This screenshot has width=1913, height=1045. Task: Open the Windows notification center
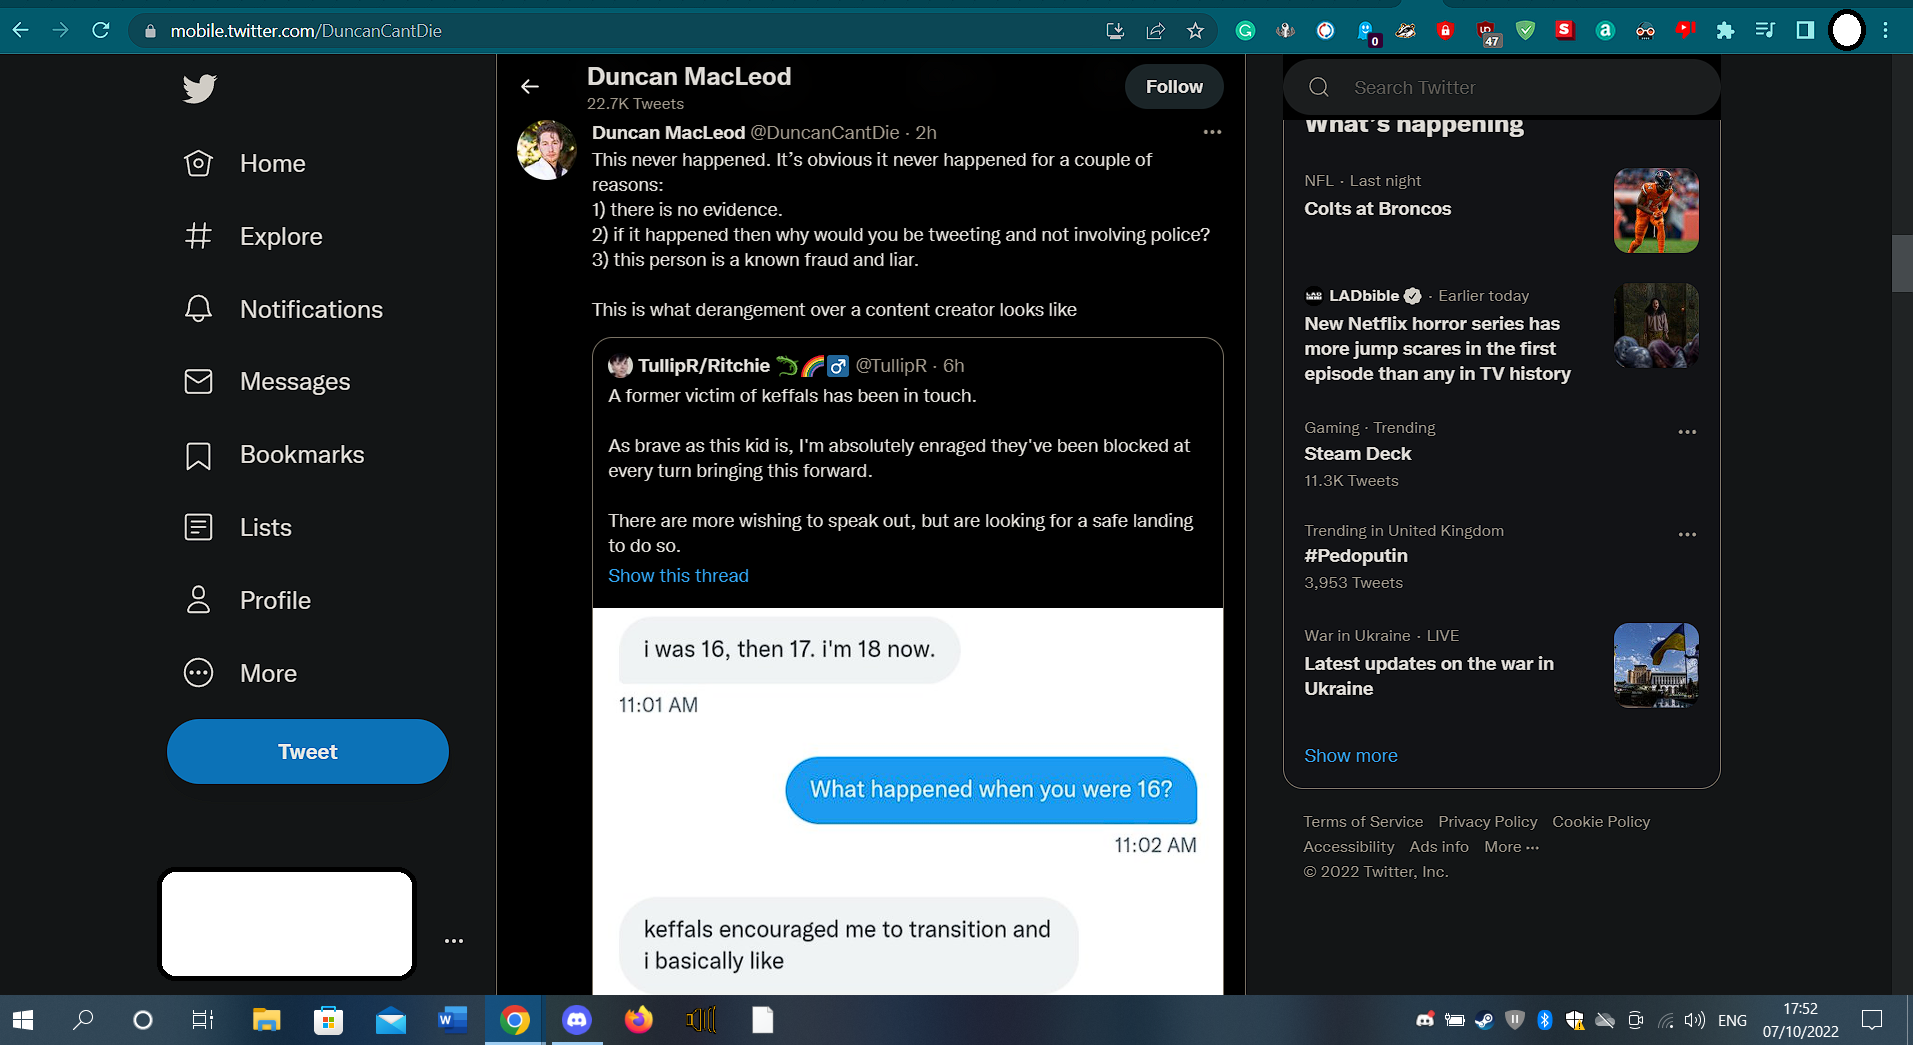(1872, 1020)
